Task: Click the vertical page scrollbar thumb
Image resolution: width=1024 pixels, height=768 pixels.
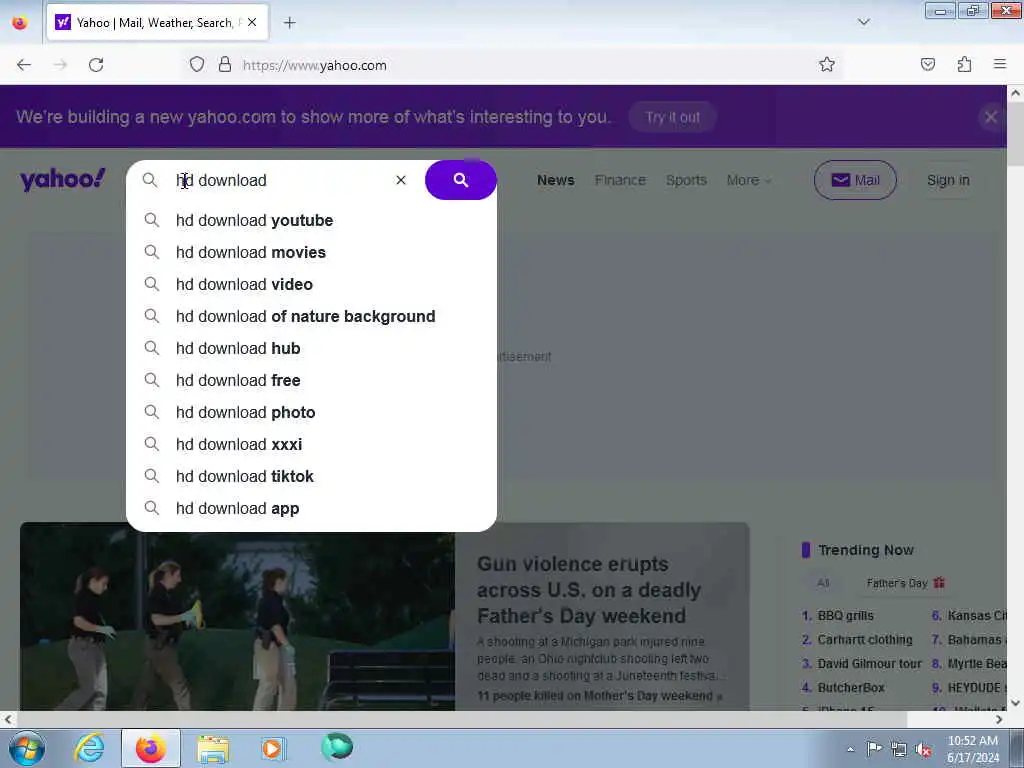Action: (1016, 134)
